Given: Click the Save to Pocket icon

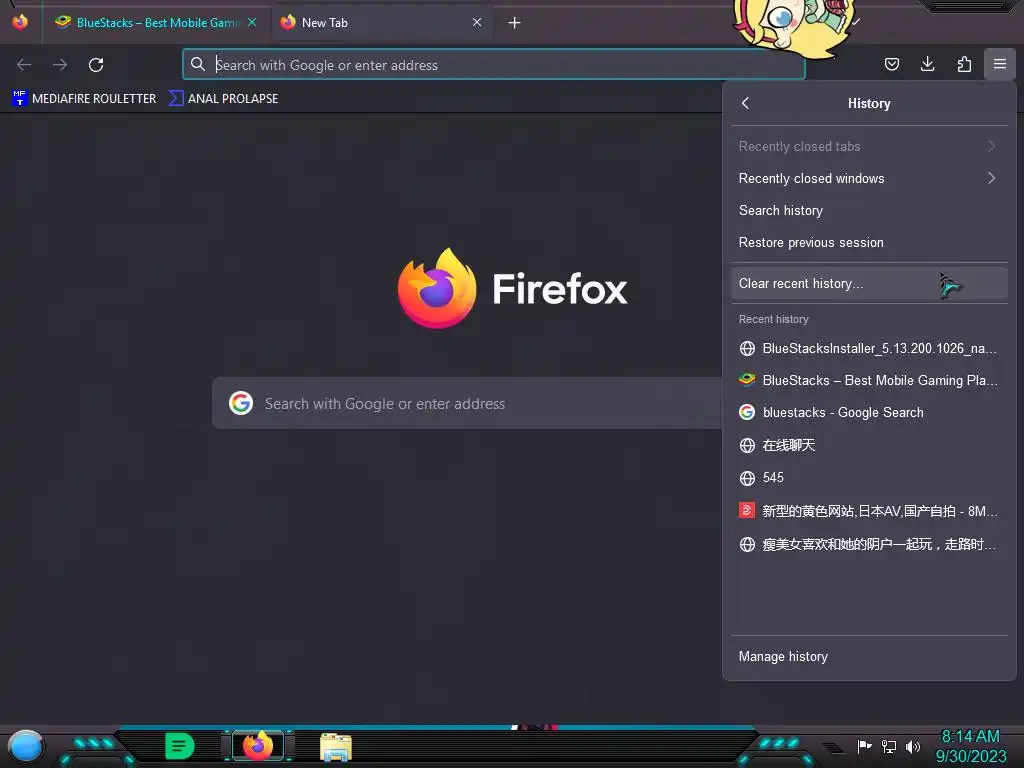Looking at the screenshot, I should 891,64.
